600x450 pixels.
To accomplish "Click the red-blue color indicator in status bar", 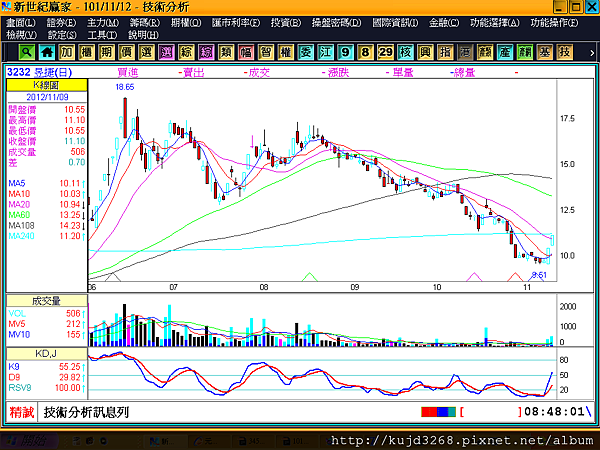I will tap(438, 412).
